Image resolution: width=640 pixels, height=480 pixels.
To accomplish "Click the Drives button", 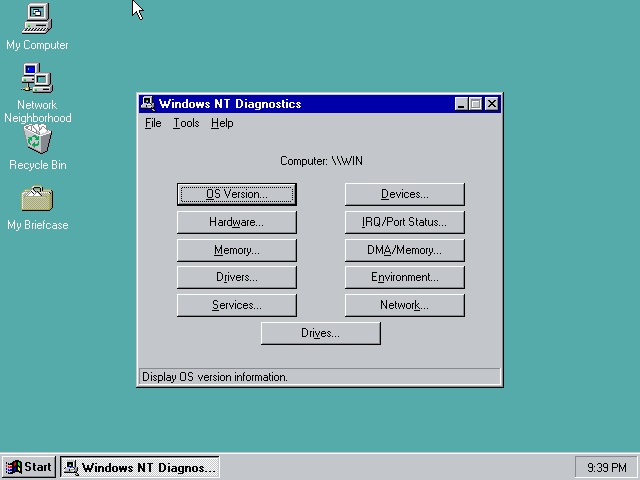I will [x=320, y=333].
